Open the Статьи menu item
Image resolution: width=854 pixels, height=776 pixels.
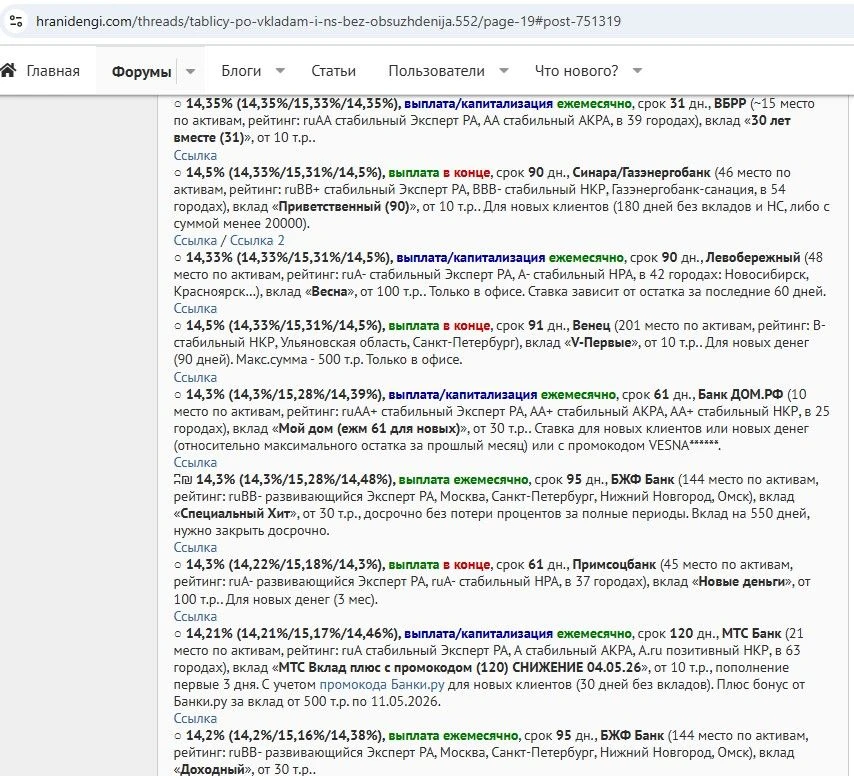(x=333, y=71)
